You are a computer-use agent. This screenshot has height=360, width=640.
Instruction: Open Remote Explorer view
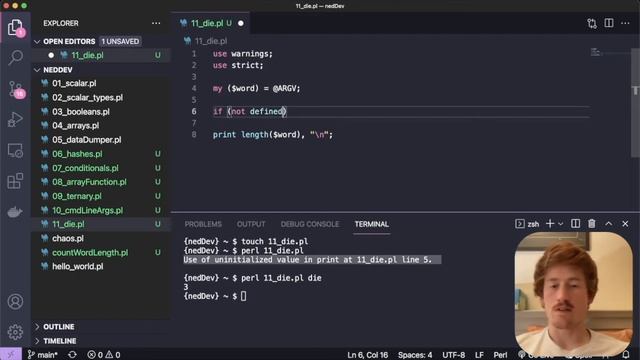pos(15,151)
